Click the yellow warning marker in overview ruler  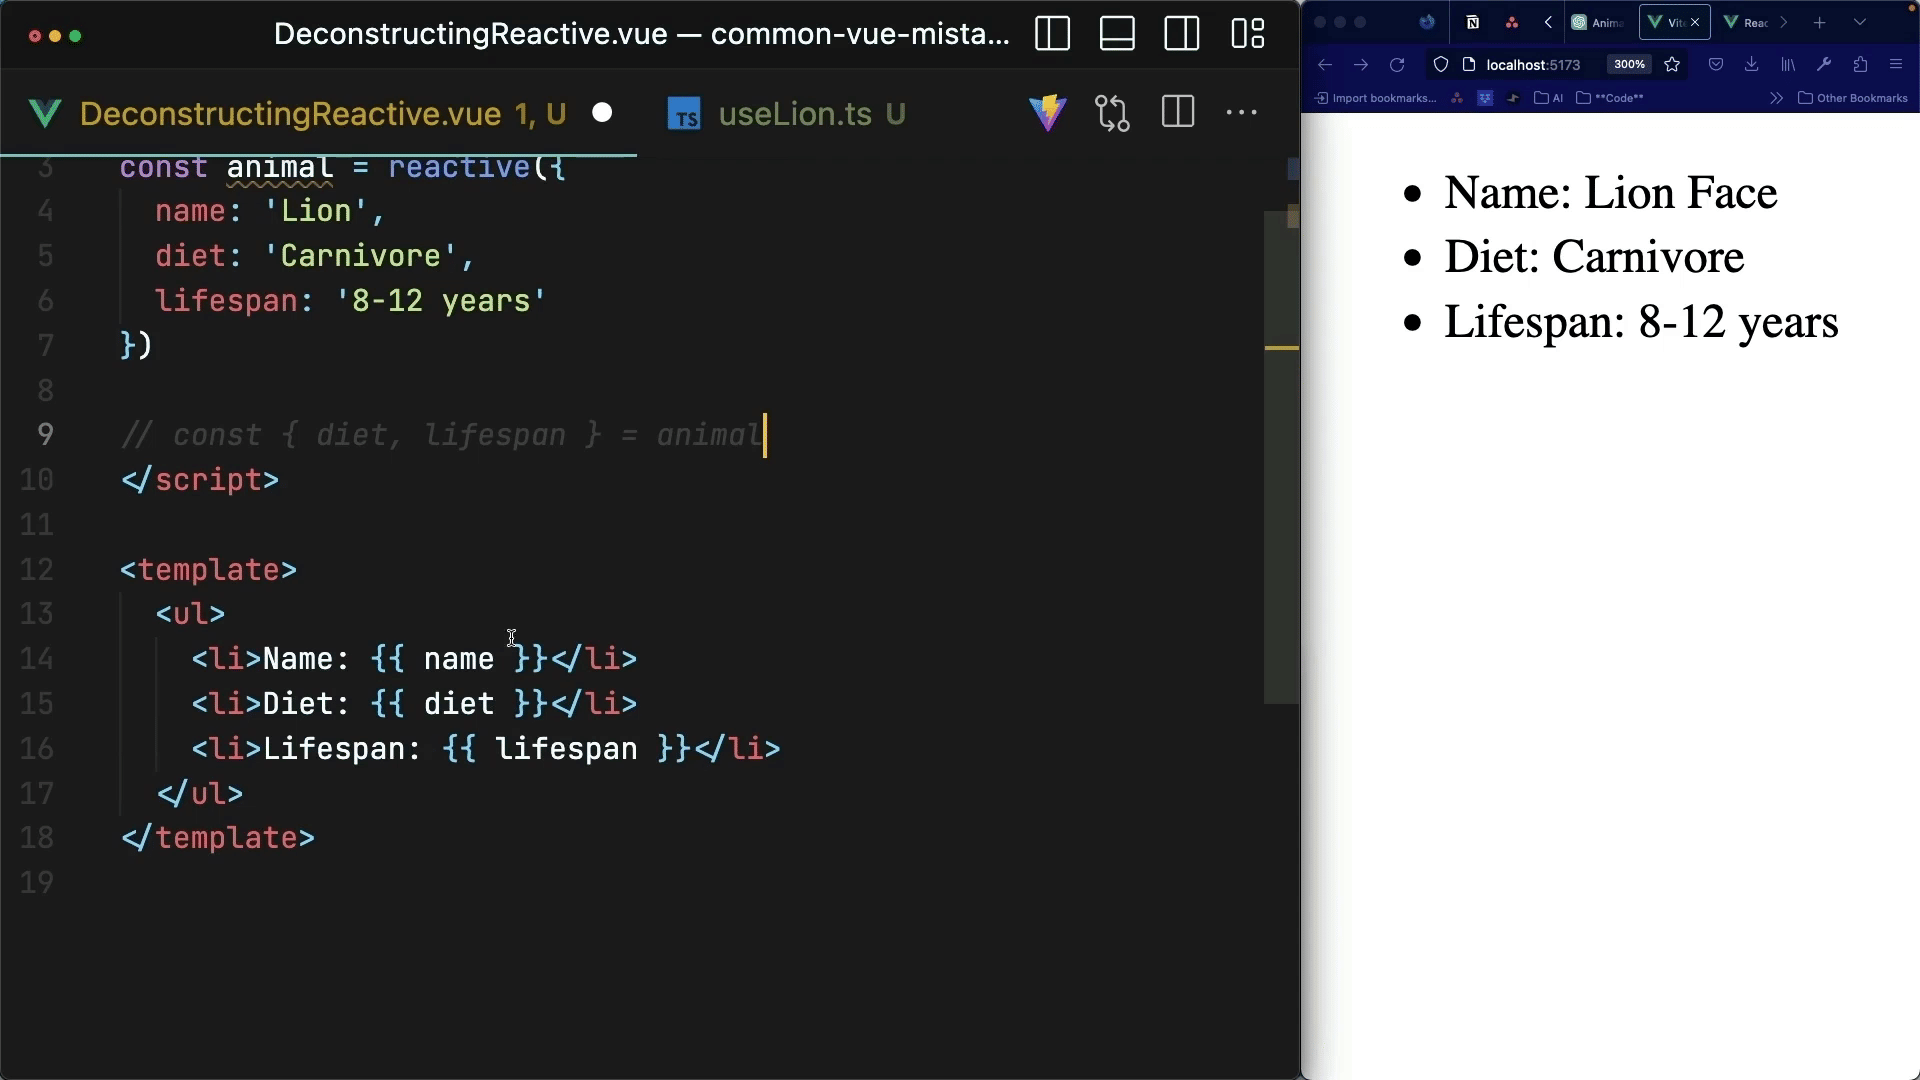[1281, 347]
